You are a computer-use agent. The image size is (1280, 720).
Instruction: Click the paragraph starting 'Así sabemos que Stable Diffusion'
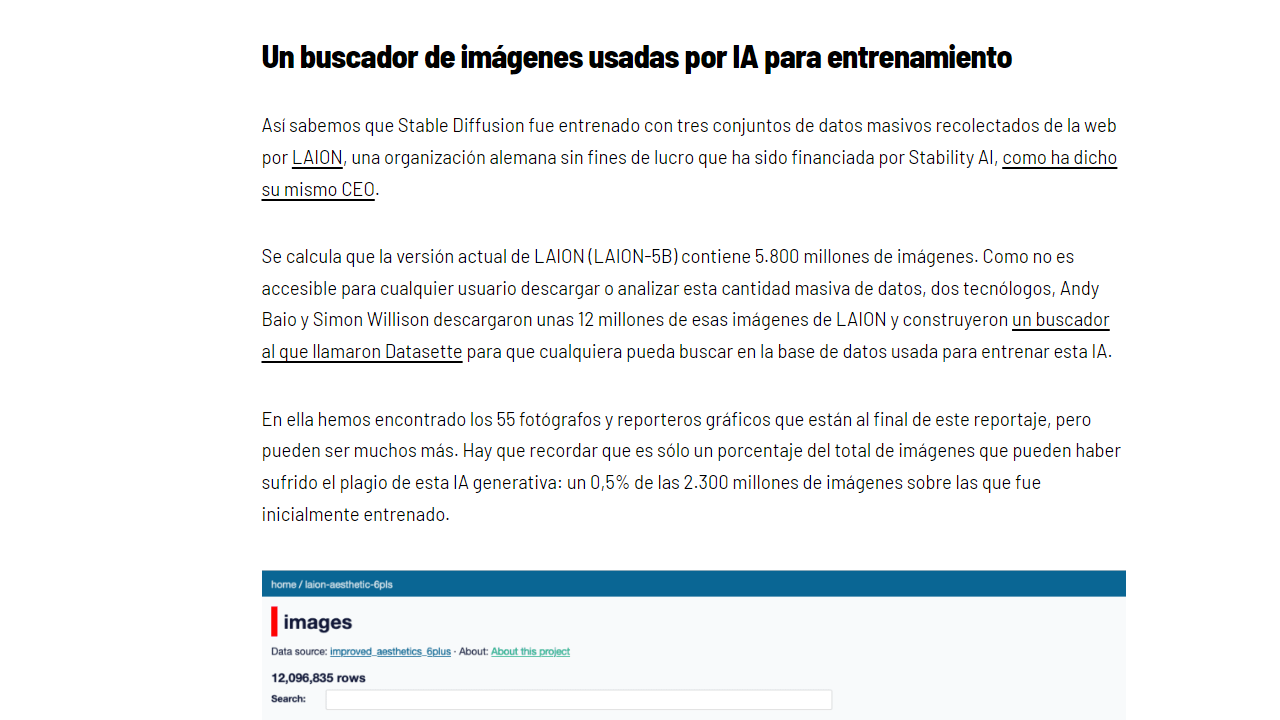[689, 157]
